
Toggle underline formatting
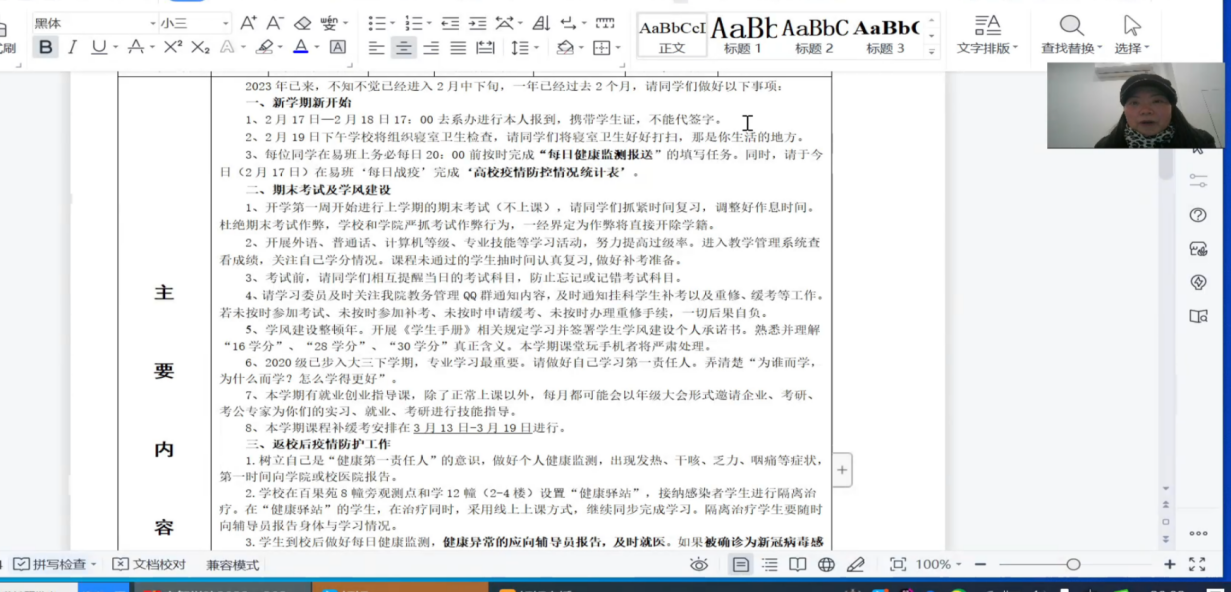coord(98,47)
